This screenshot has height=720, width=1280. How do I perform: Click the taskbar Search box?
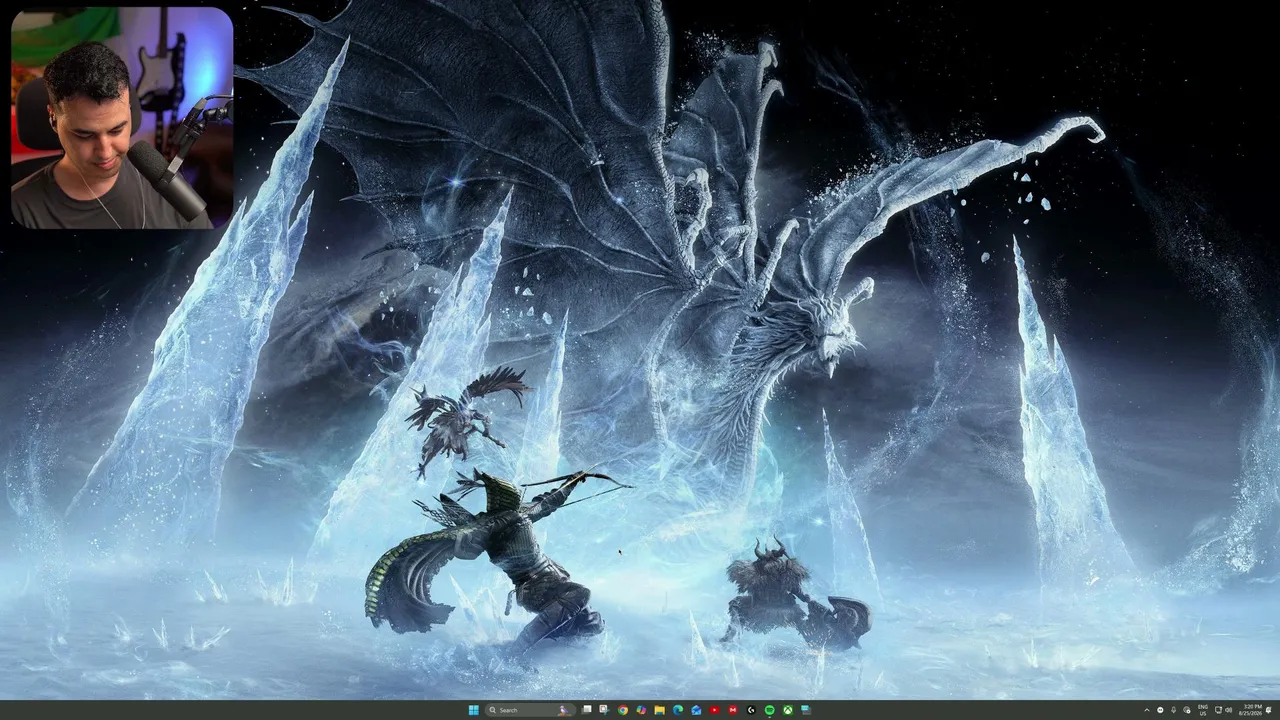[x=530, y=710]
